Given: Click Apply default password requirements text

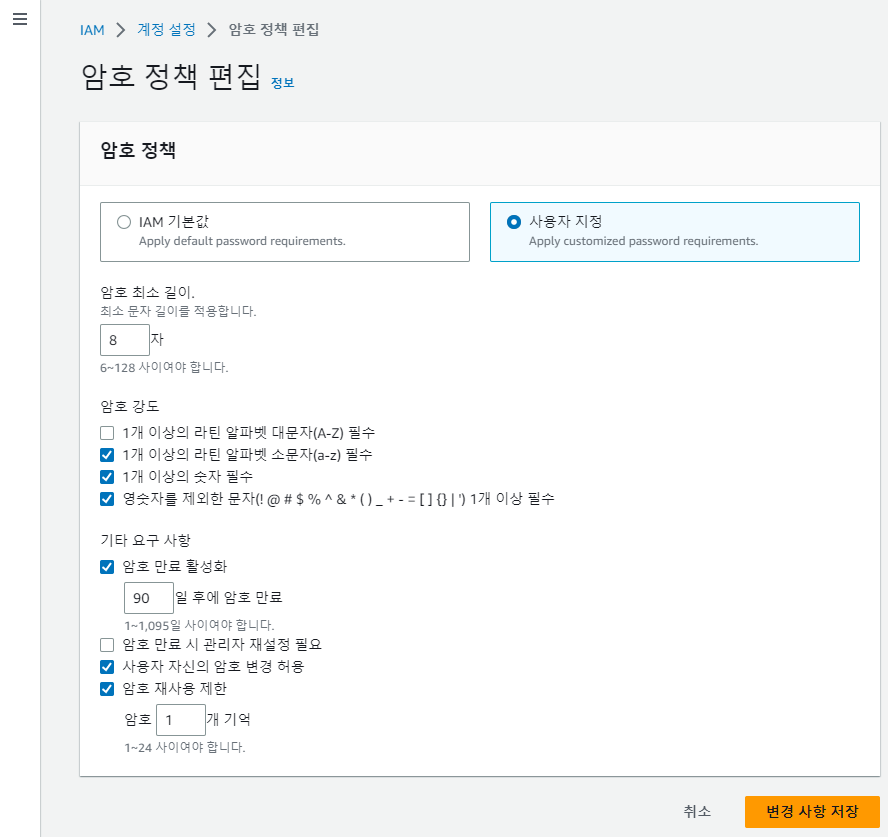Looking at the screenshot, I should [x=242, y=241].
